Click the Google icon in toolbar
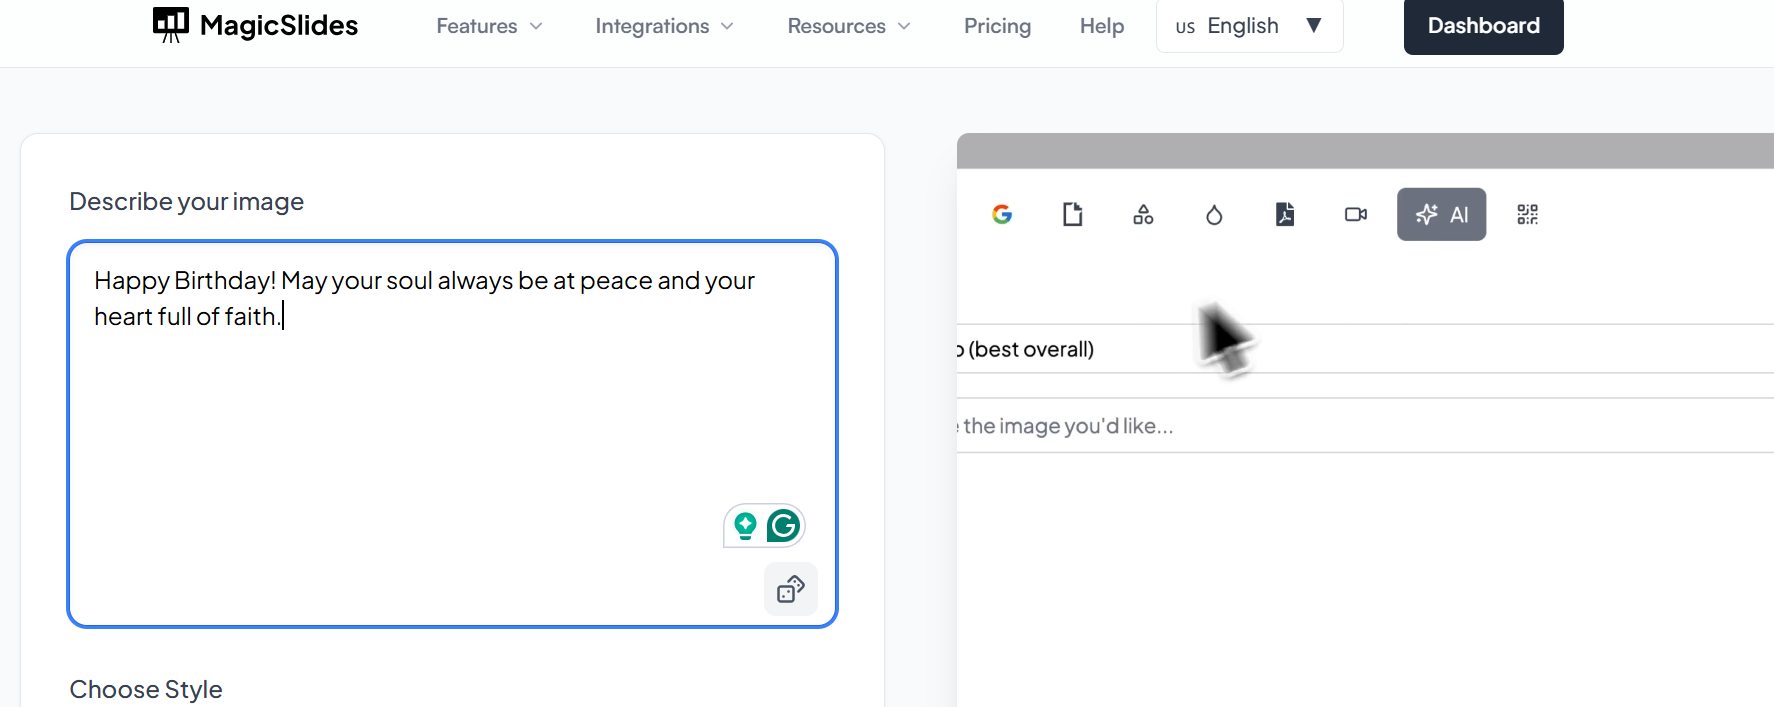The height and width of the screenshot is (707, 1774). tap(1002, 214)
